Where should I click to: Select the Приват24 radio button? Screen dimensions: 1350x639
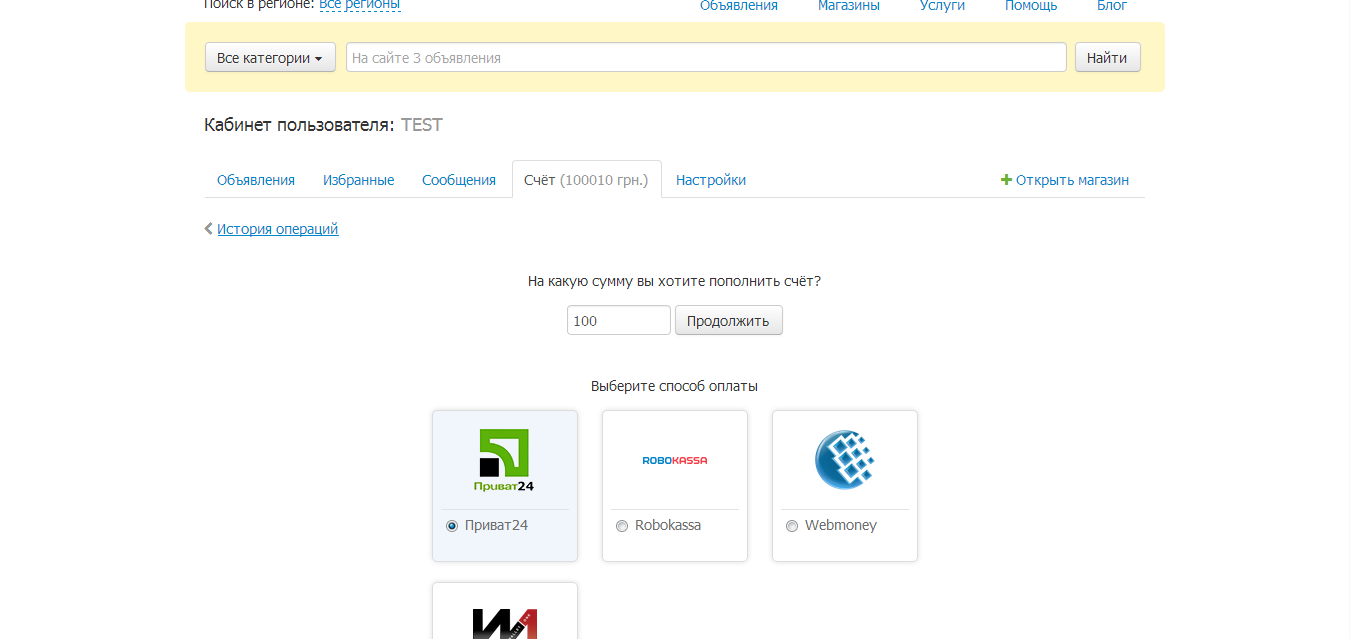coord(452,526)
